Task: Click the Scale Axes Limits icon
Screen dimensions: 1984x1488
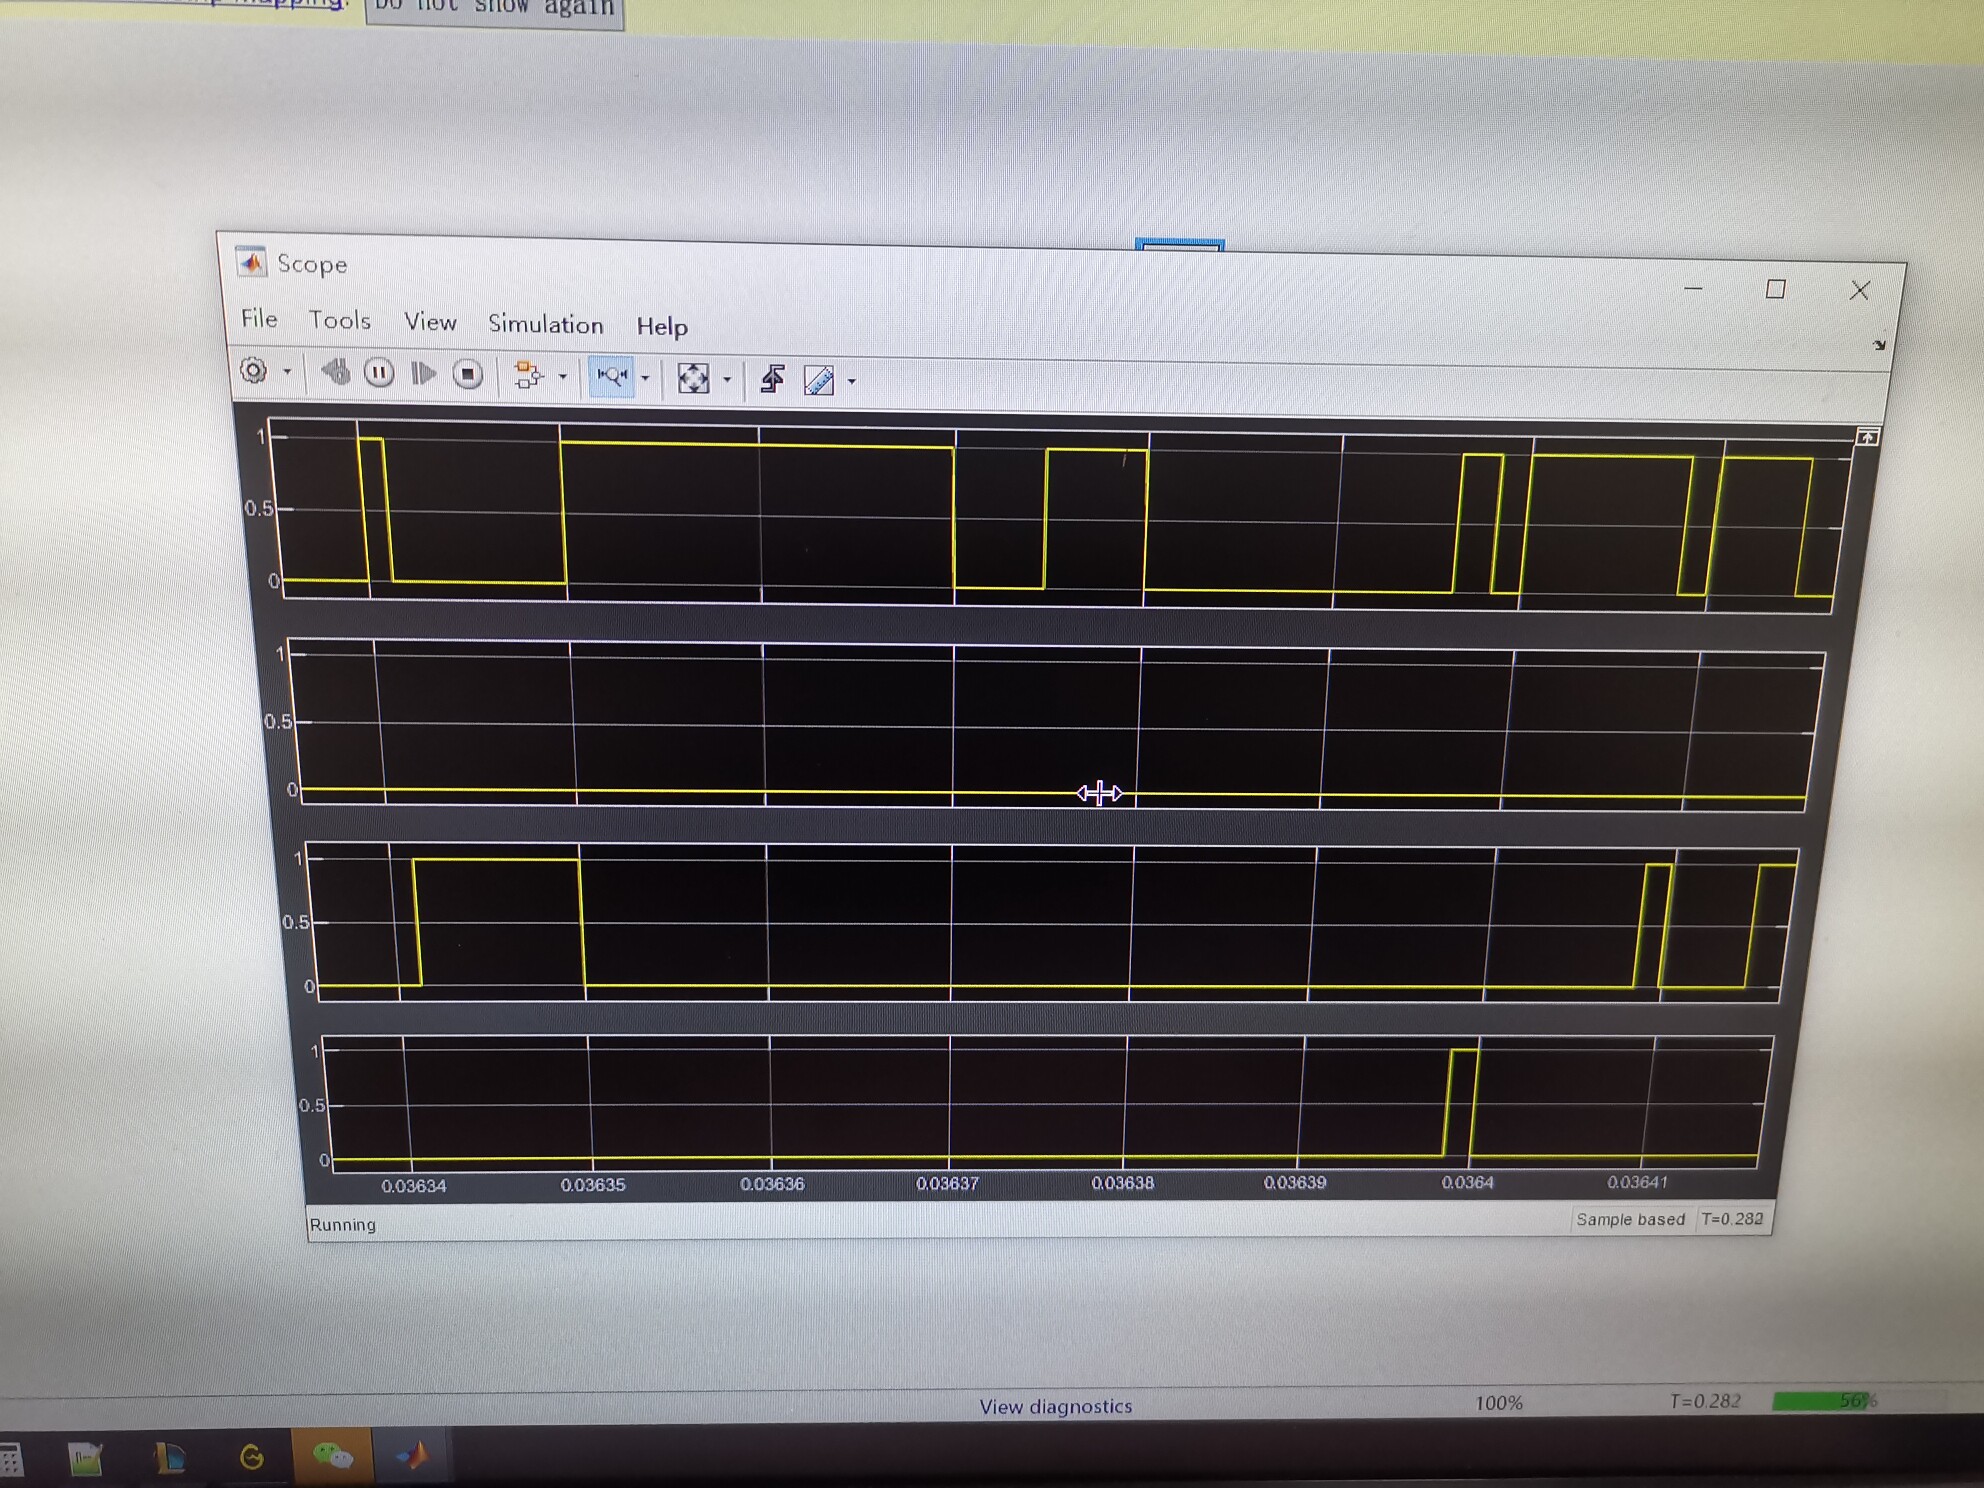Action: (693, 378)
